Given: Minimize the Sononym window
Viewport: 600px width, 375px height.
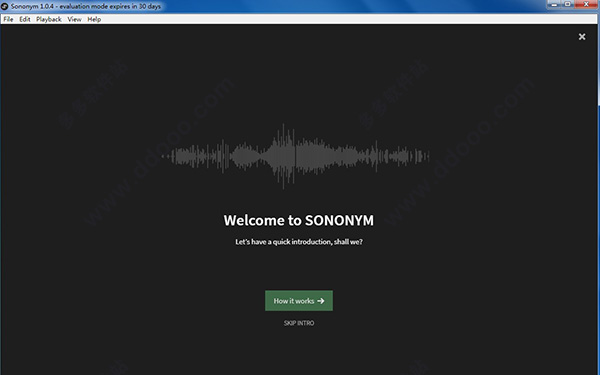Looking at the screenshot, I should 554,5.
